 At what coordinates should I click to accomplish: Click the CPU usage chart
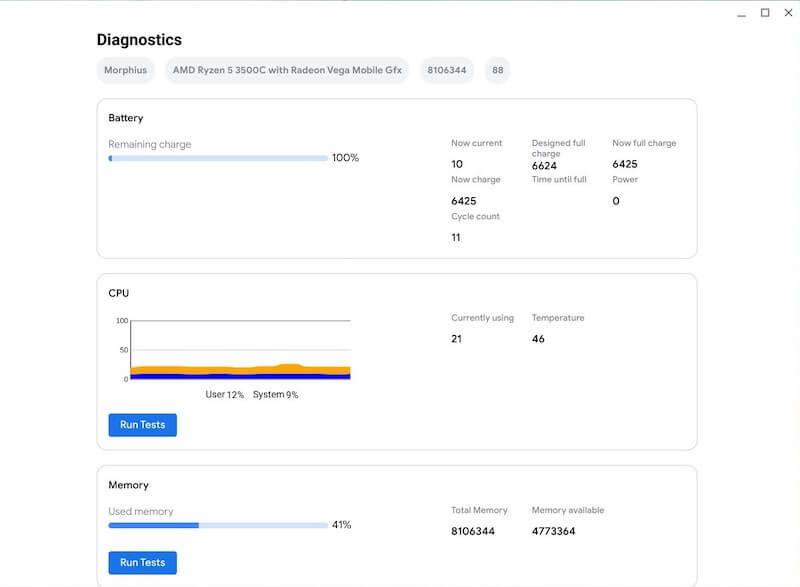point(240,350)
